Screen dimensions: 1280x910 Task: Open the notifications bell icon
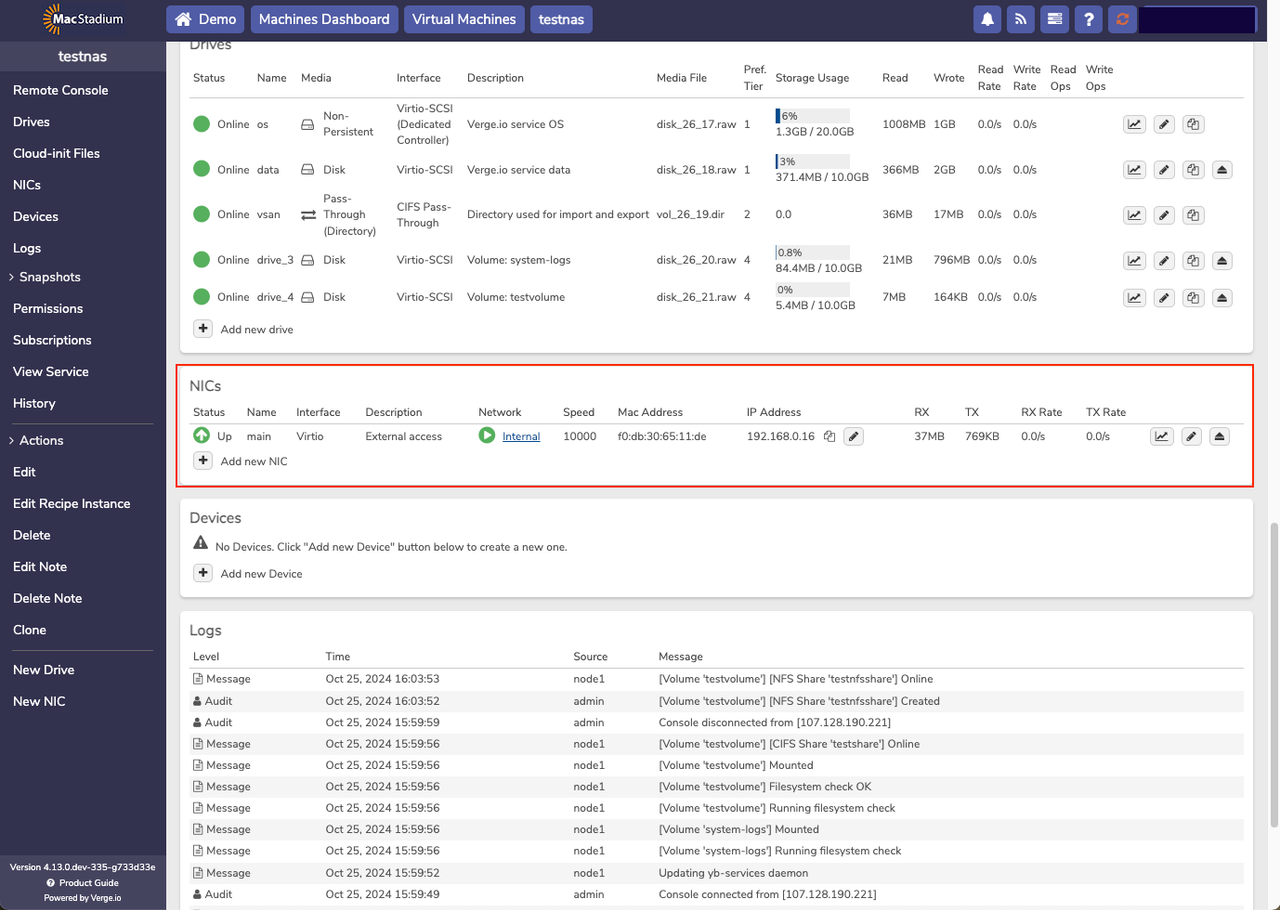coord(987,19)
